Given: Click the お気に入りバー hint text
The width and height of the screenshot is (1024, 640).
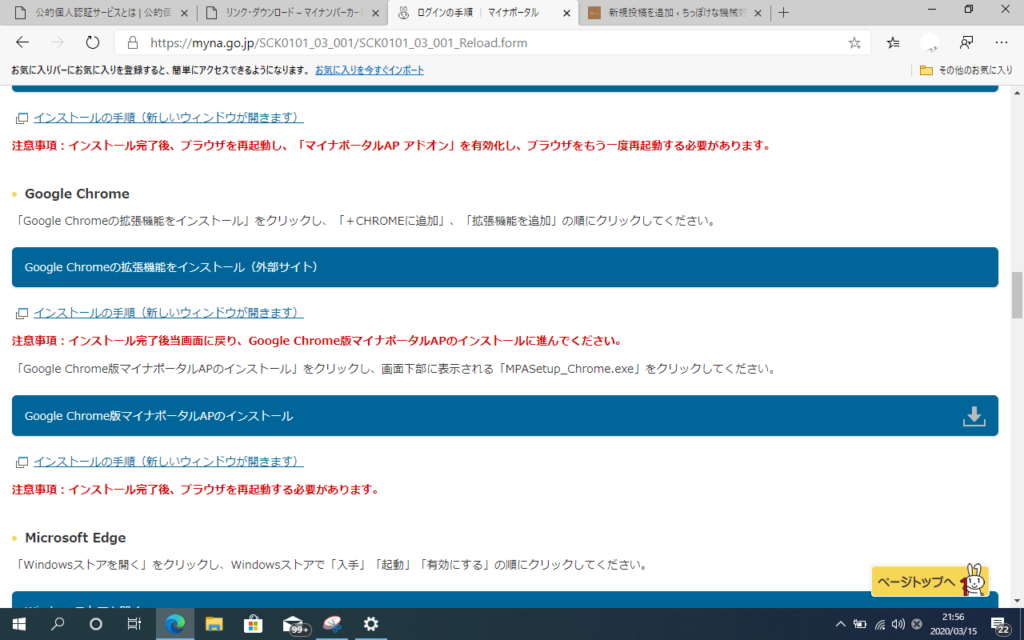Looking at the screenshot, I should pos(161,70).
